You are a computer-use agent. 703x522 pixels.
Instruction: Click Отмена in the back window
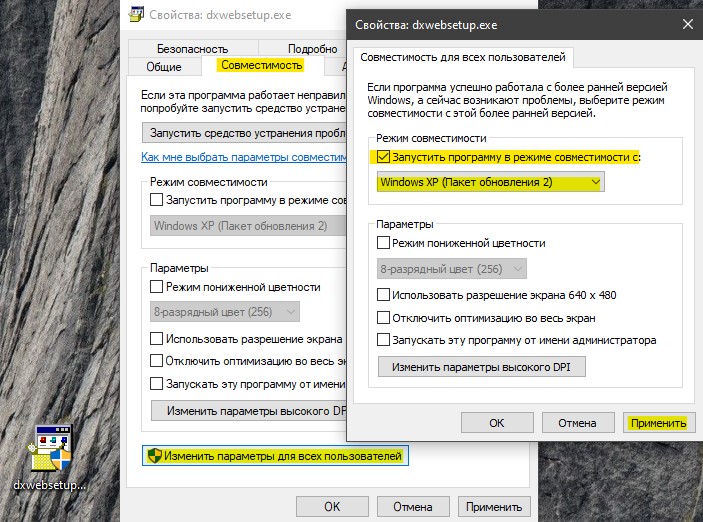(413, 506)
